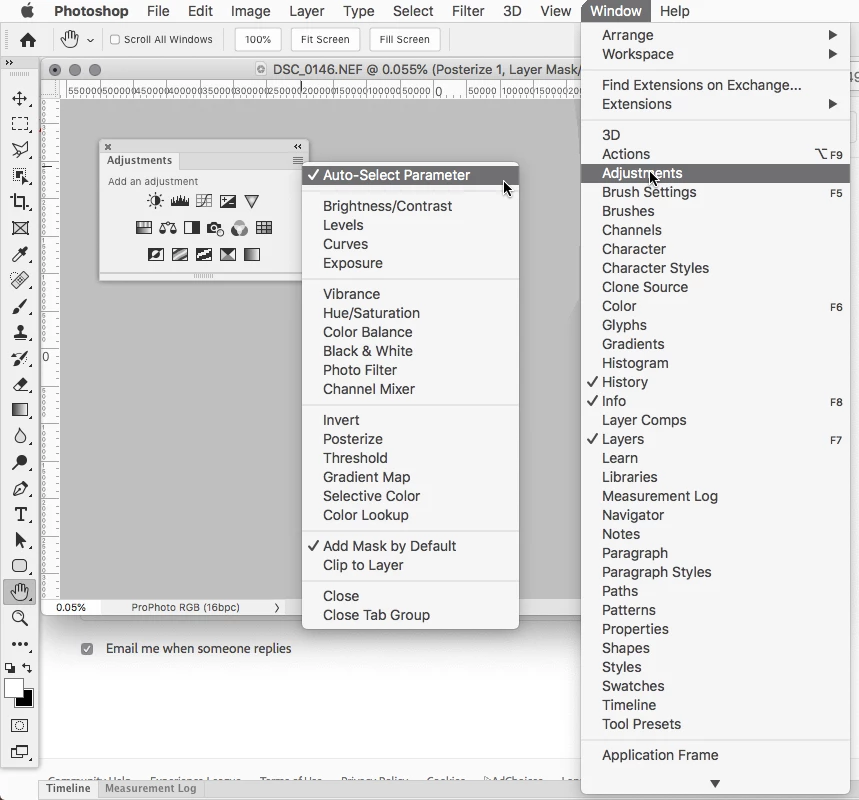Select the Rectangular Marquee tool
The image size is (859, 800).
coord(20,124)
